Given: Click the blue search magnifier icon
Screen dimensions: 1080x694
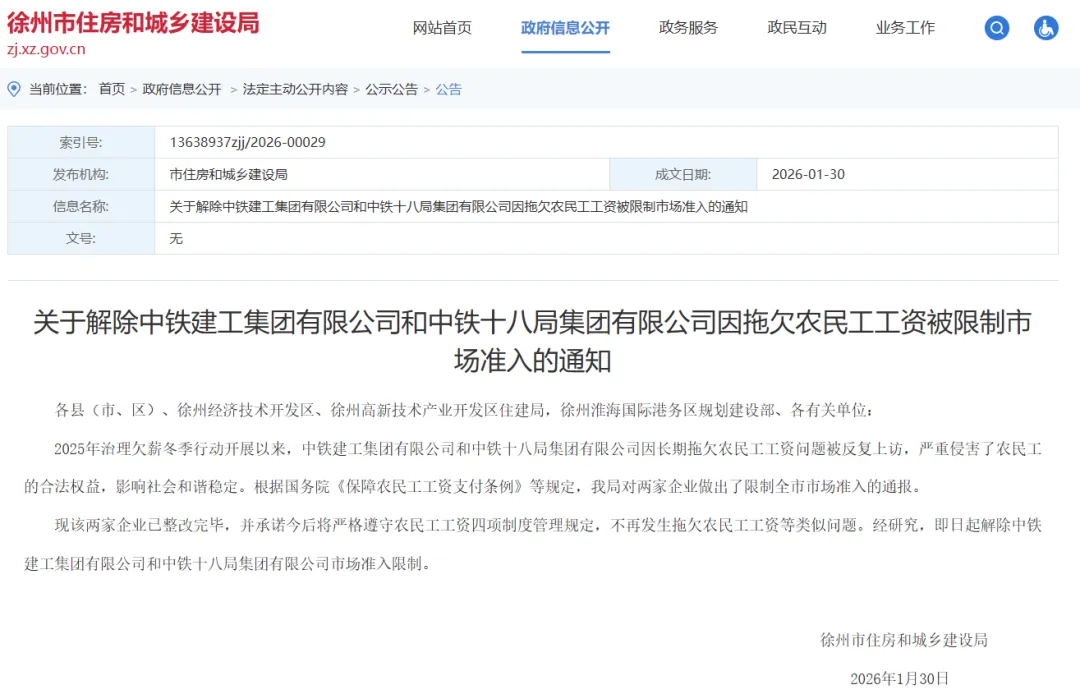Looking at the screenshot, I should (996, 28).
